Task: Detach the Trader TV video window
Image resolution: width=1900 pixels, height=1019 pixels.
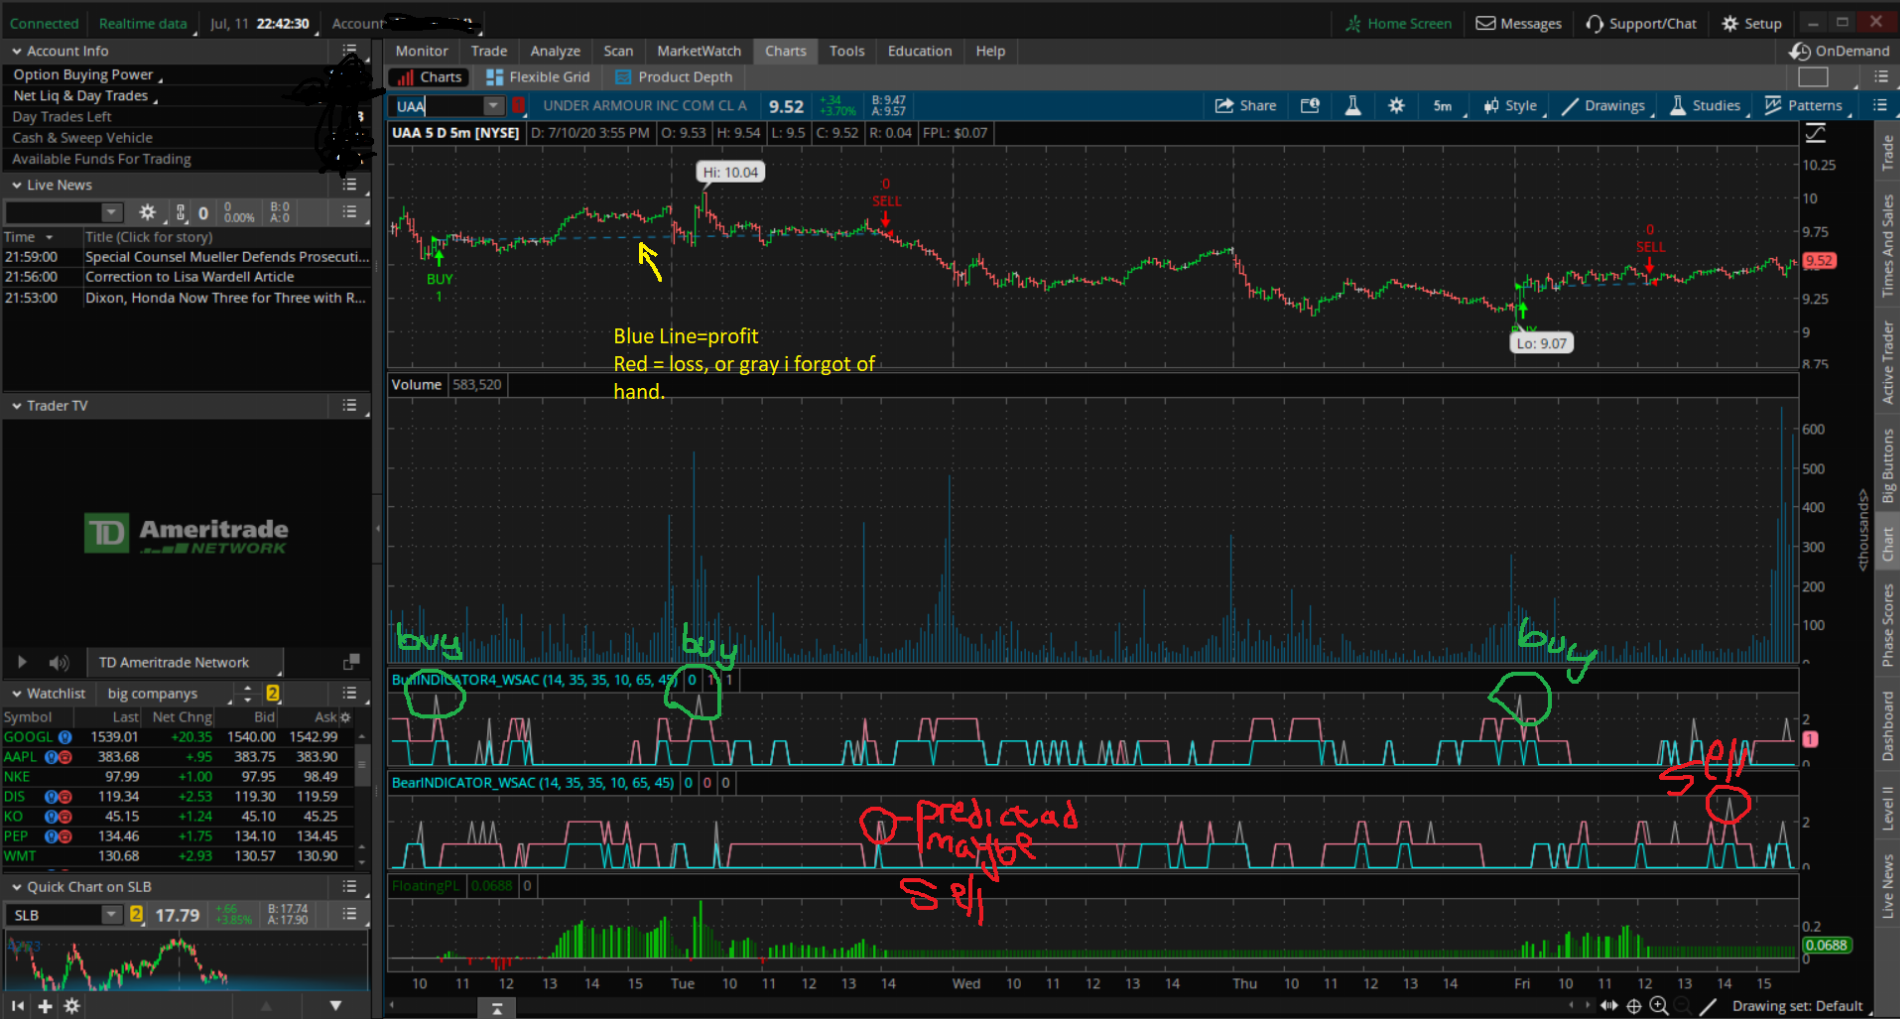Action: point(351,662)
